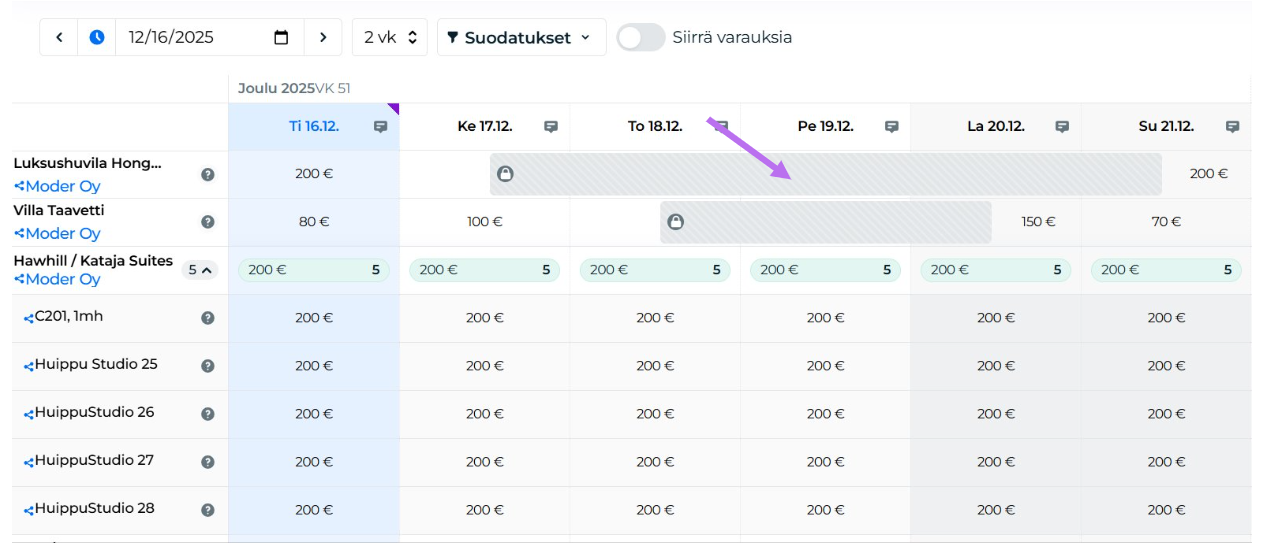
Task: Click Hawhill green availability pill for Ti 16.12.
Action: (314, 270)
